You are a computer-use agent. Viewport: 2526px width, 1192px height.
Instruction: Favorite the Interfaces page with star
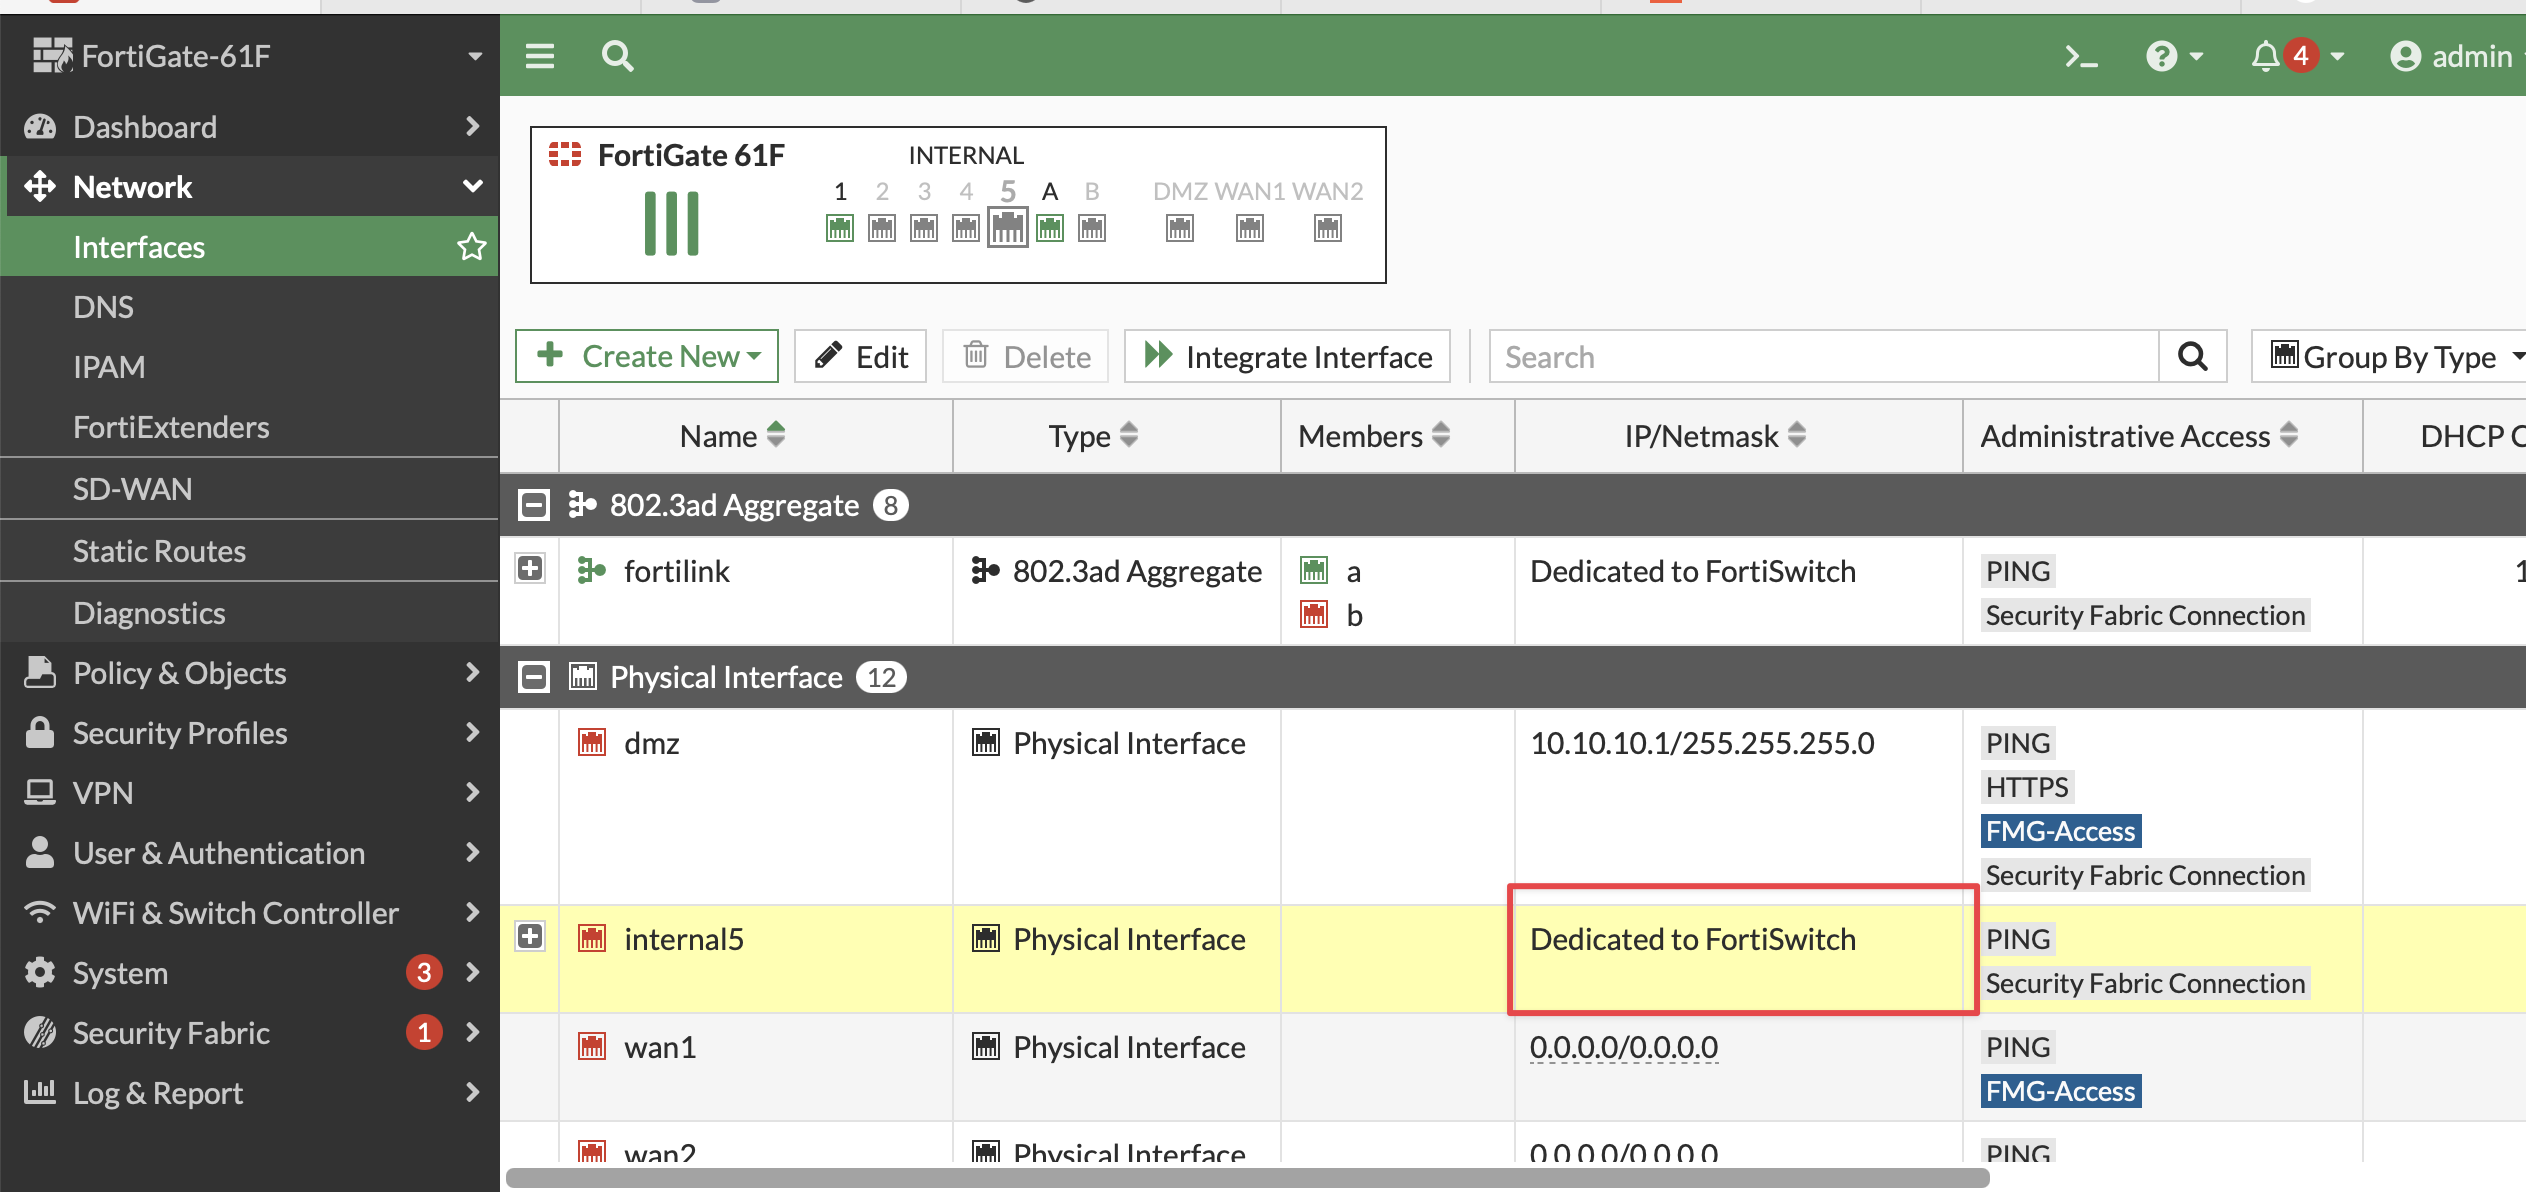coord(471,246)
